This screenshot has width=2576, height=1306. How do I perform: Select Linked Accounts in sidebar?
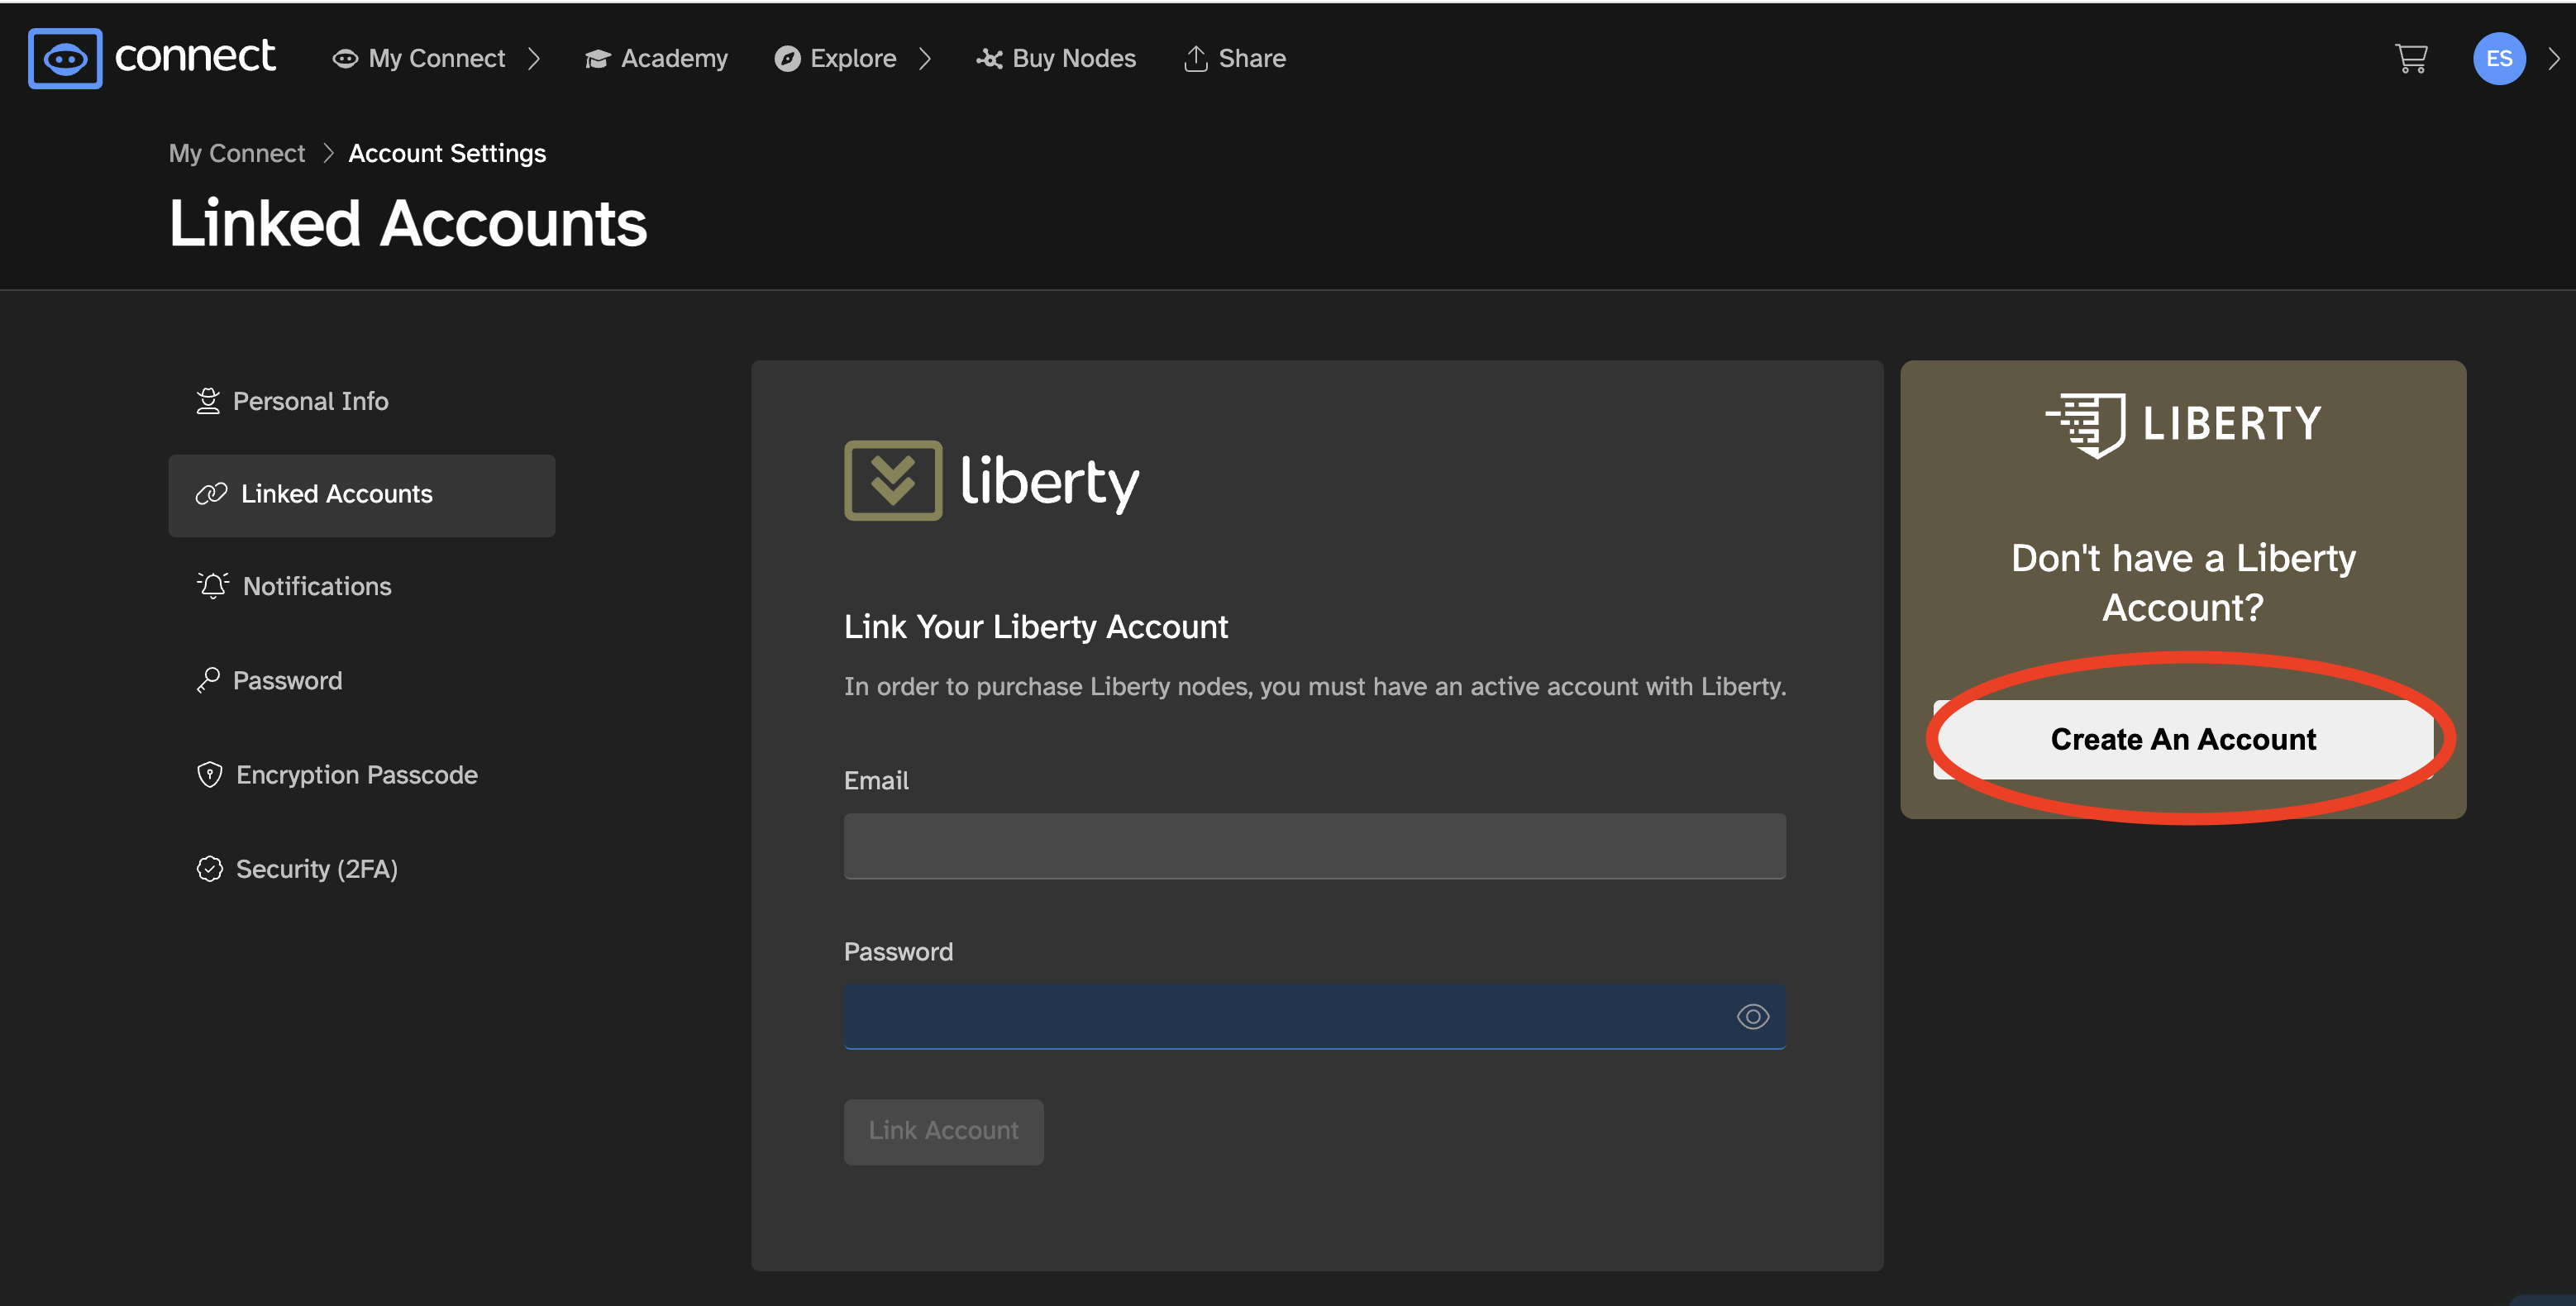[x=361, y=495]
